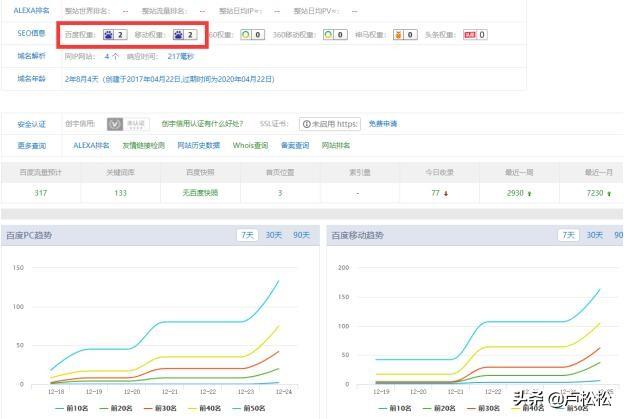
Task: Select '7天' tab in Baidu mobile trend
Action: pos(568,235)
